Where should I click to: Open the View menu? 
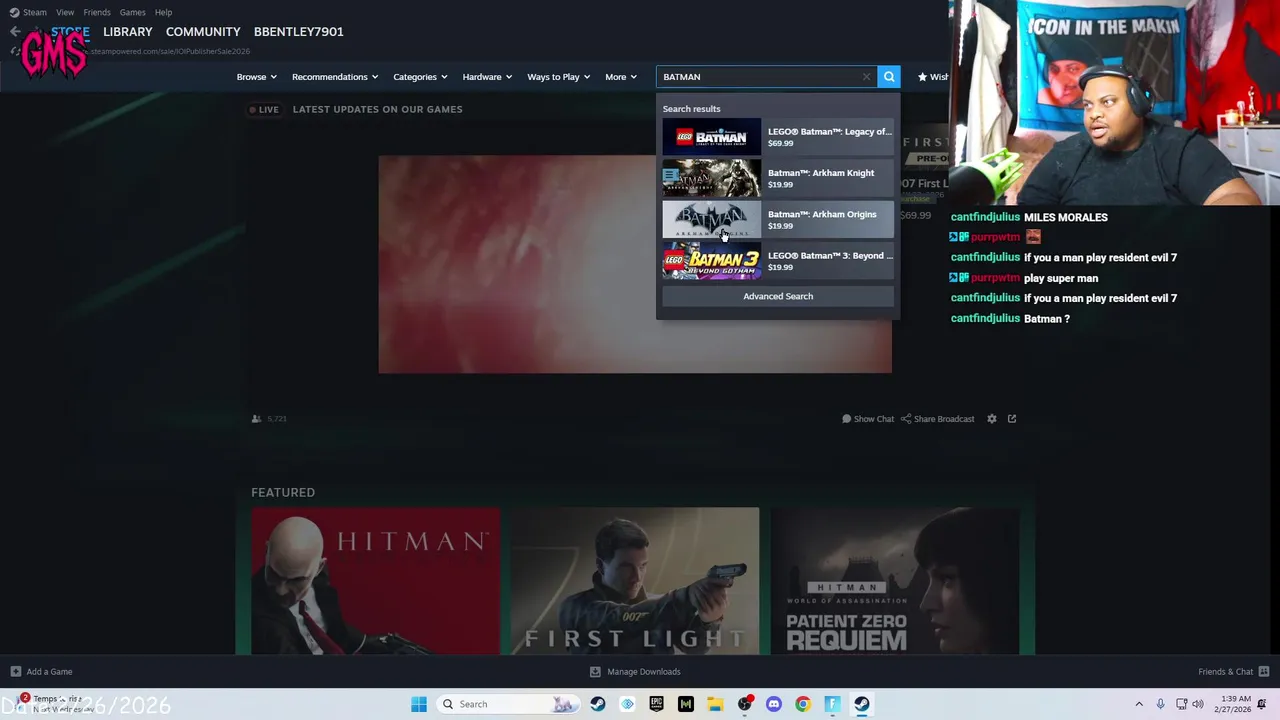click(65, 12)
